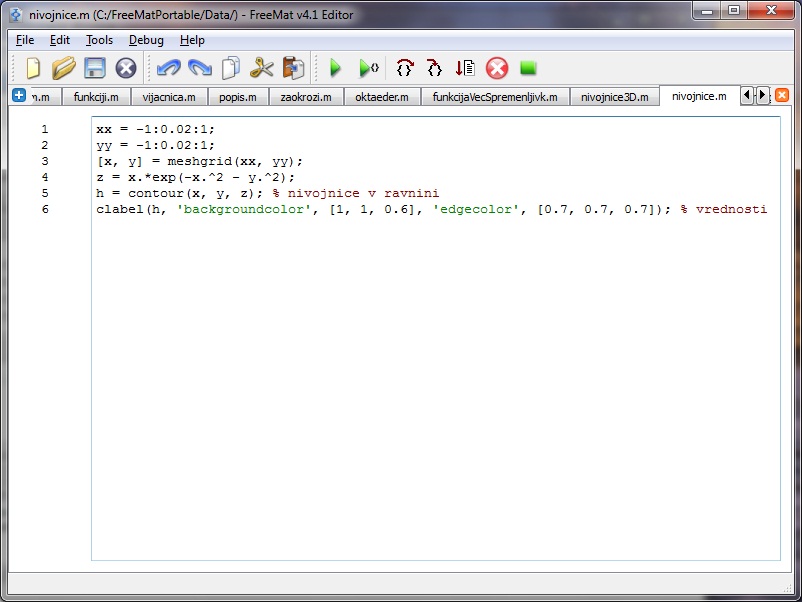Close the current tab with orange X
802x602 pixels.
coord(782,95)
